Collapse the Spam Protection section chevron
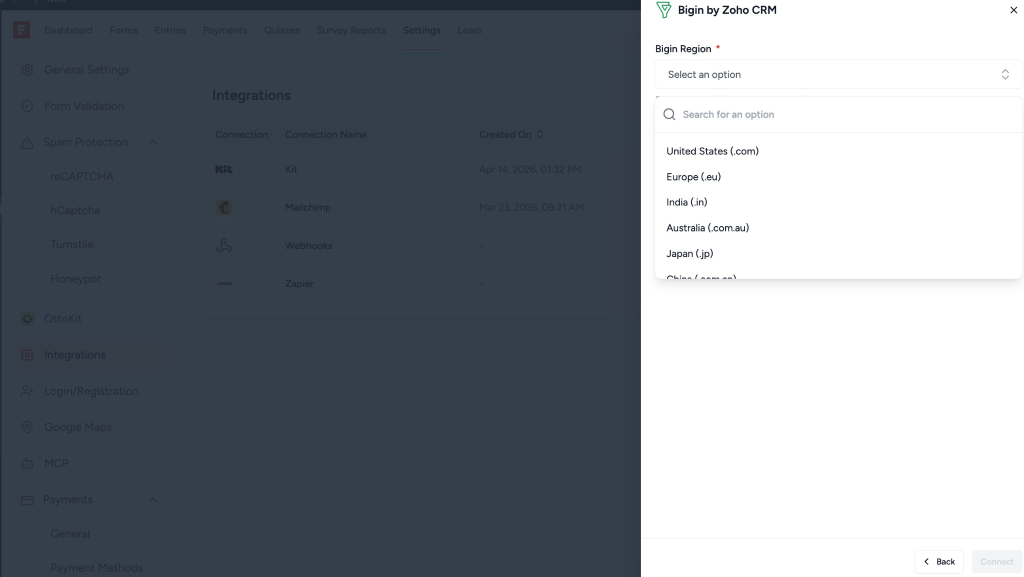 (152, 142)
